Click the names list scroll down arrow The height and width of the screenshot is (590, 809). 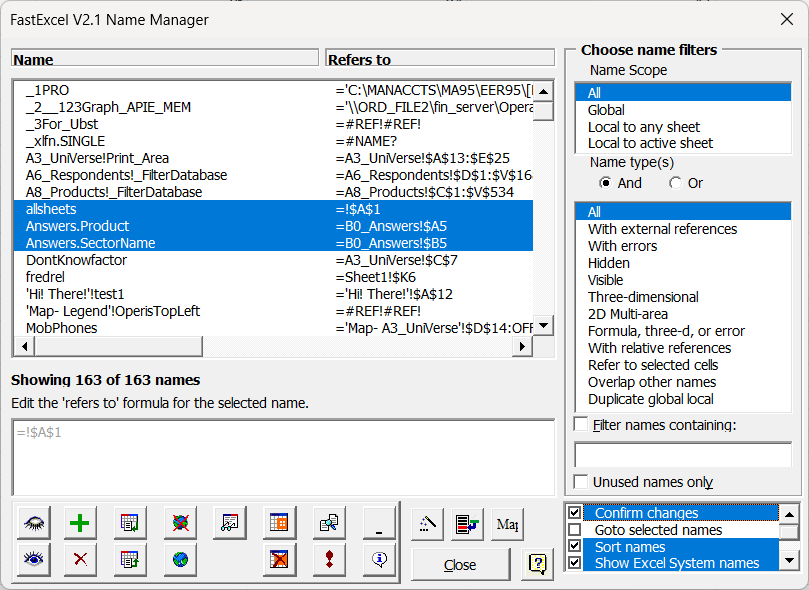(x=543, y=325)
